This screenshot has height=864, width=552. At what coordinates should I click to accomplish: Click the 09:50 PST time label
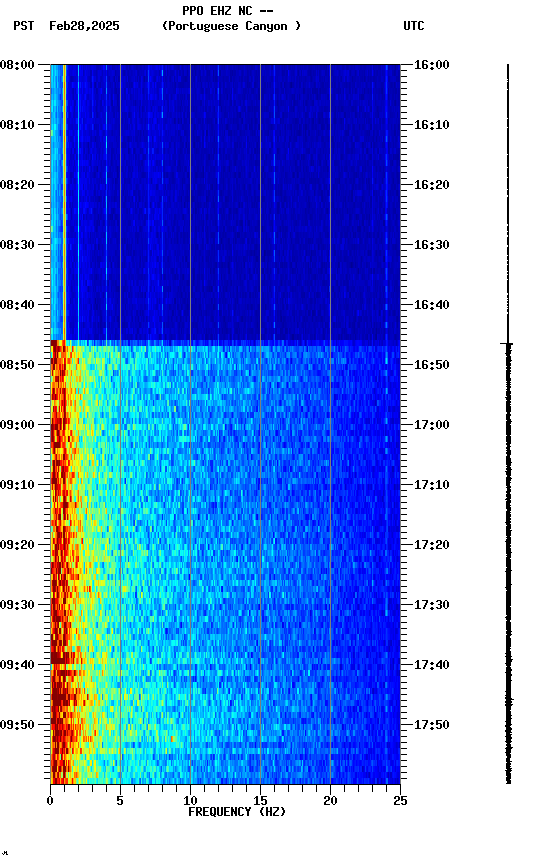[17, 725]
